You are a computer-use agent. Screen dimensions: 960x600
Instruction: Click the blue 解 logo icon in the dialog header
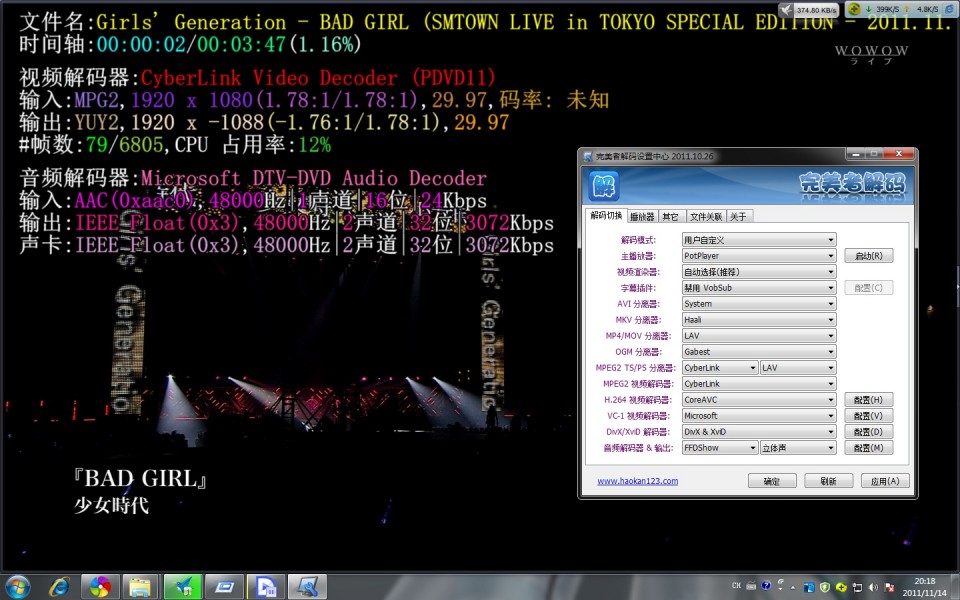click(x=604, y=185)
